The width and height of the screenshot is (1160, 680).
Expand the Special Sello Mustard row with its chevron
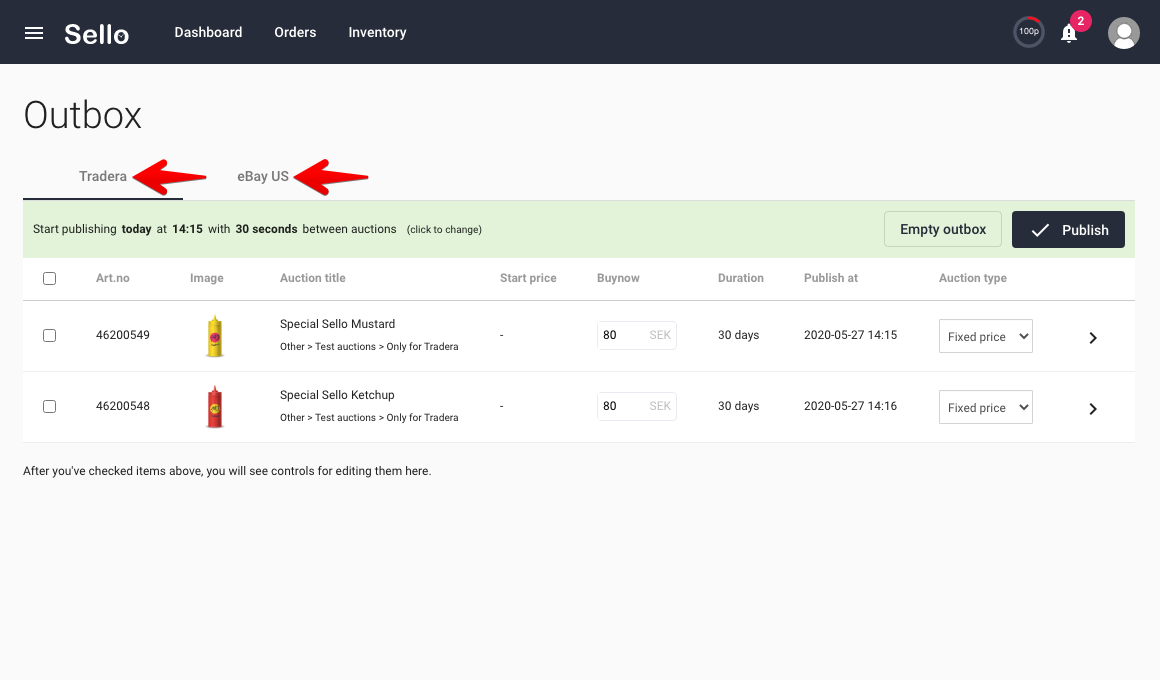click(x=1092, y=337)
